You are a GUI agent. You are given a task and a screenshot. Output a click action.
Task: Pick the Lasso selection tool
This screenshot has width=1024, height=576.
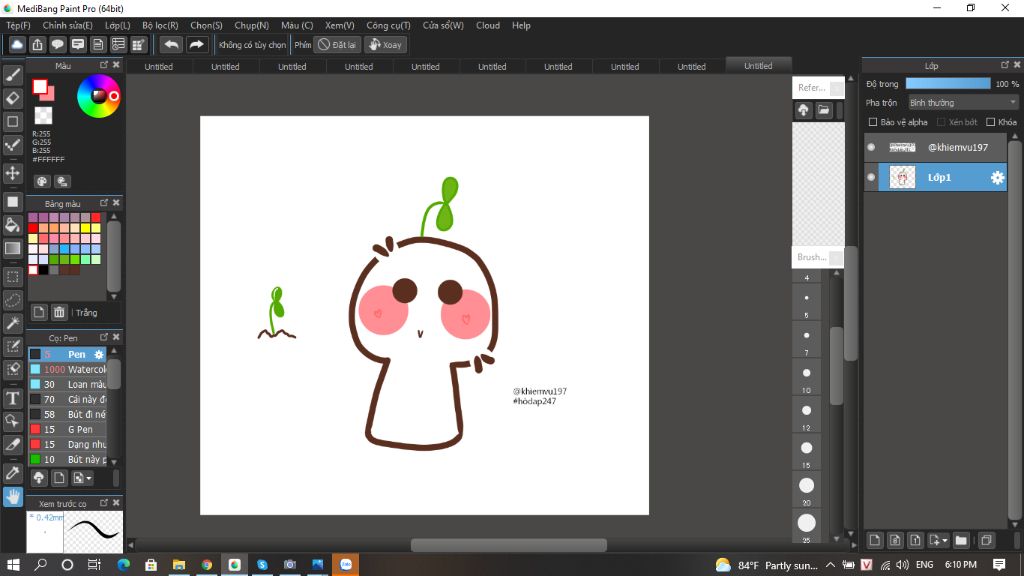(12, 300)
